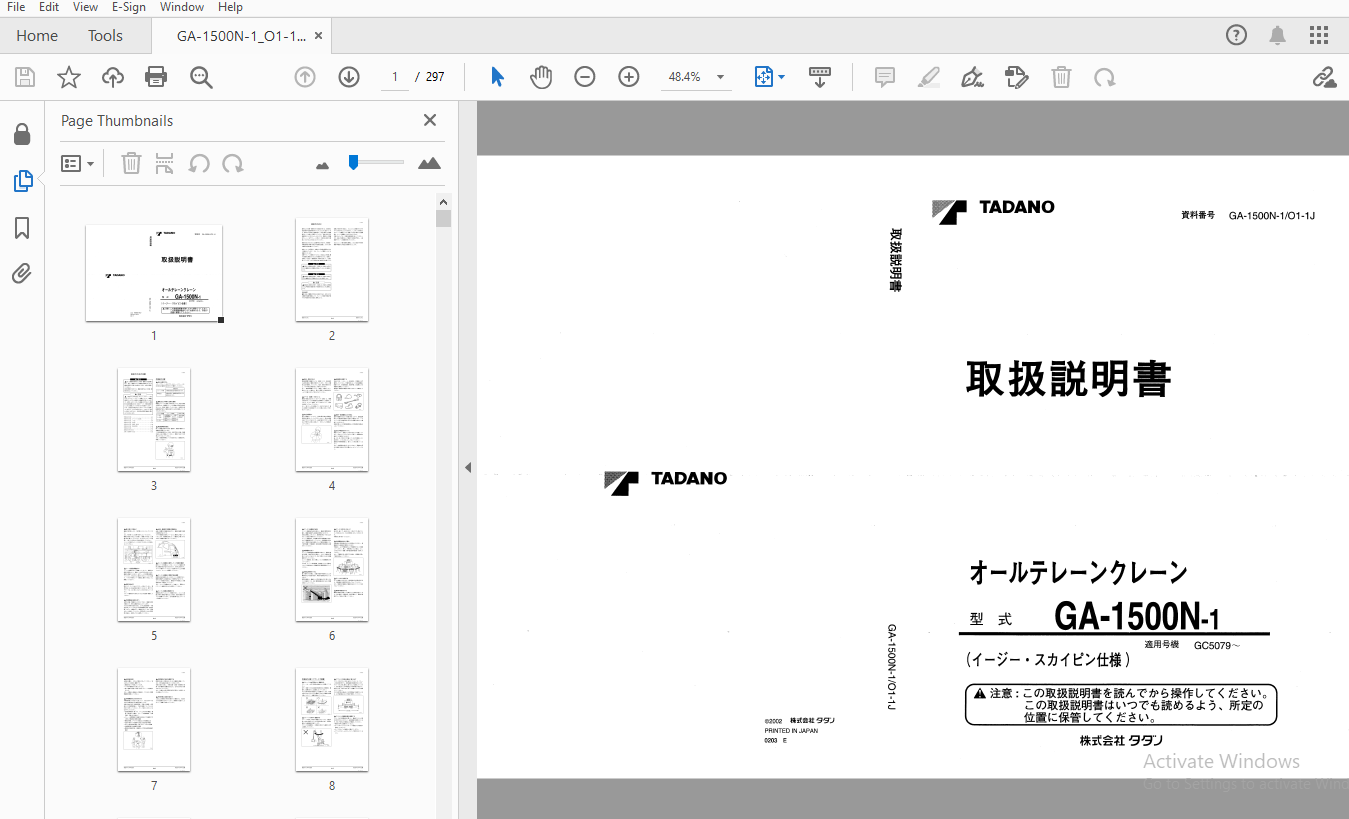Select the highlight text pen

point(929,77)
